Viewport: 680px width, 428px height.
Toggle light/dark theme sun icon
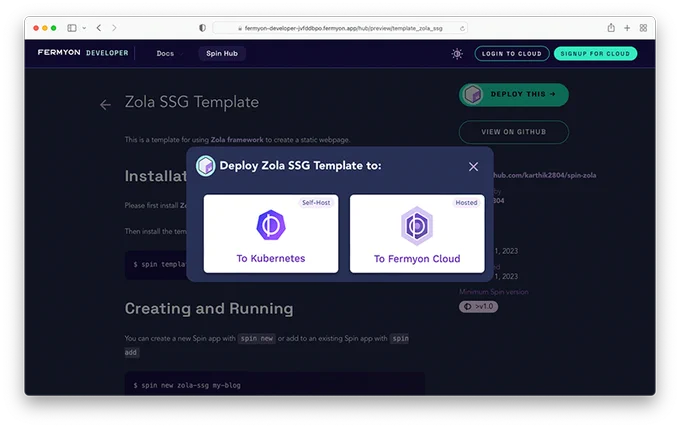point(457,54)
